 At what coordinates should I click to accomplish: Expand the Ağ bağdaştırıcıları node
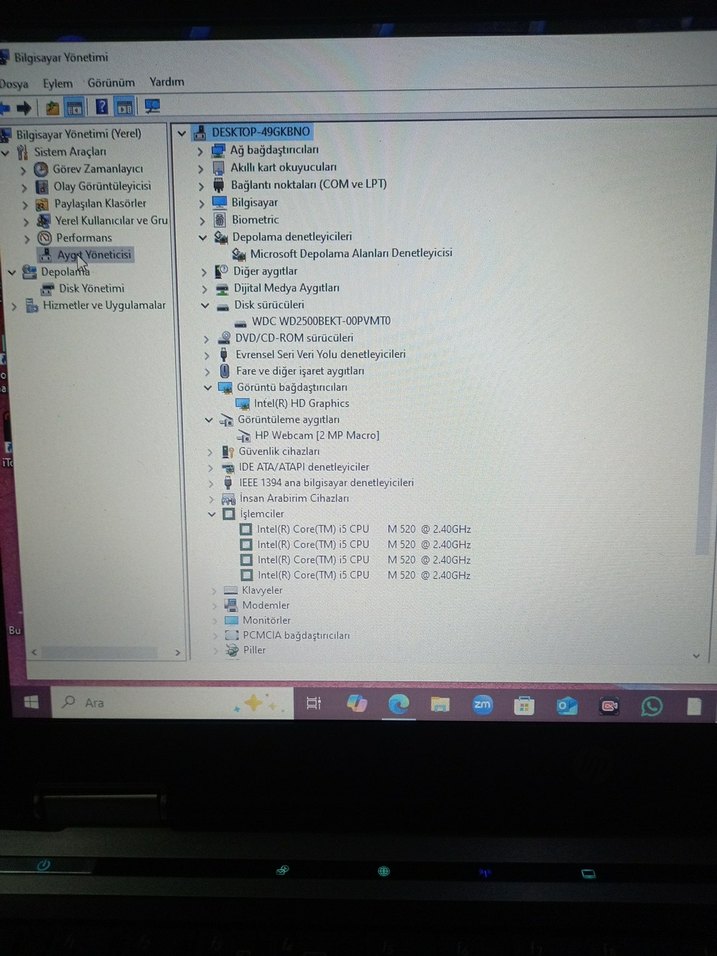click(200, 151)
